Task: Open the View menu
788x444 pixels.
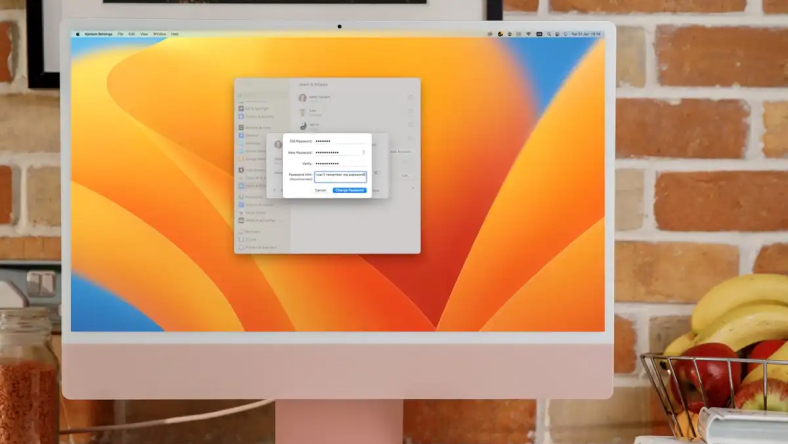Action: [x=144, y=34]
